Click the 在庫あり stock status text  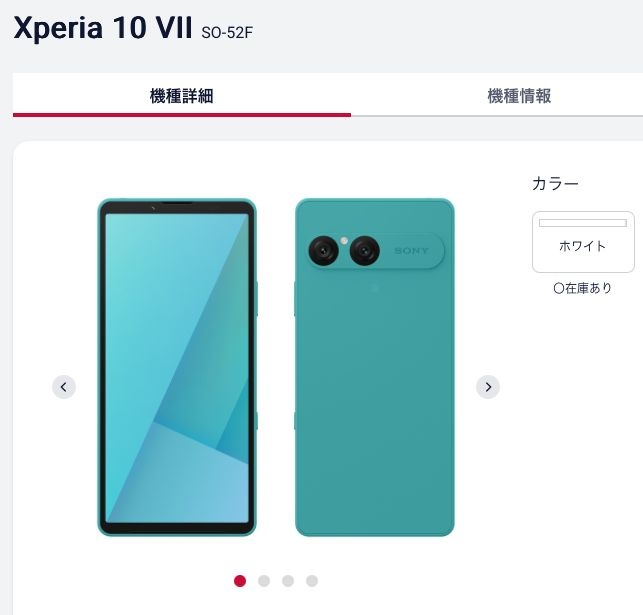pos(583,288)
